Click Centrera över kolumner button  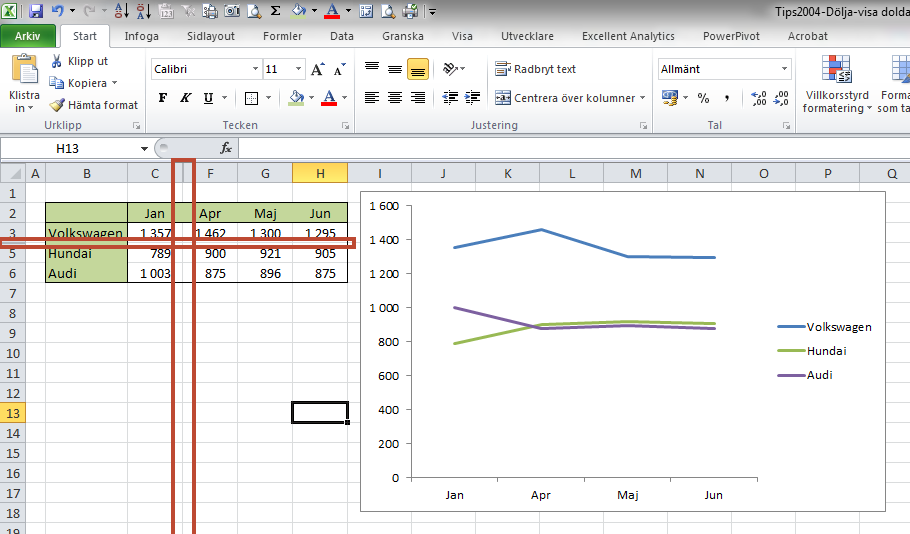(565, 98)
